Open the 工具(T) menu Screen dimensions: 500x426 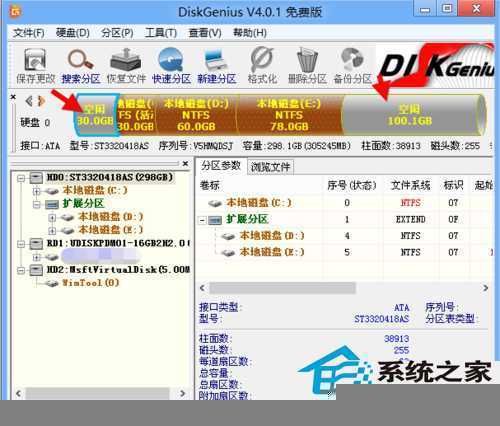click(161, 33)
